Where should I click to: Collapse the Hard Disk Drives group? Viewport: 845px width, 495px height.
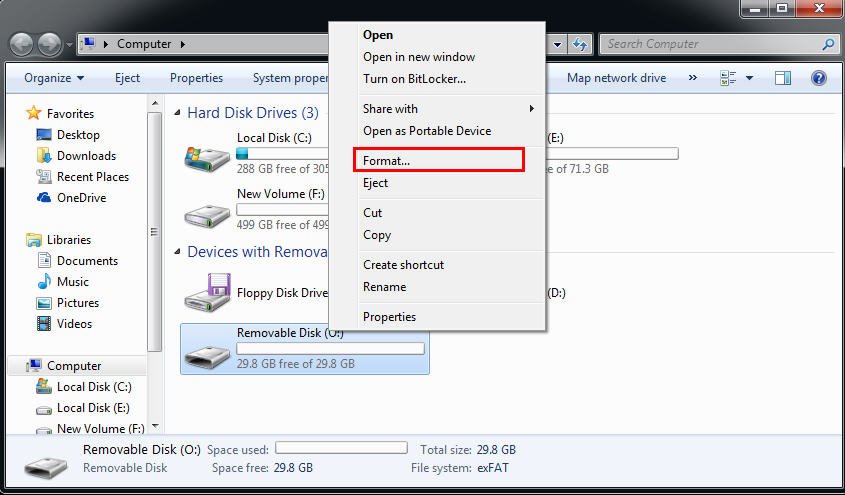[177, 113]
